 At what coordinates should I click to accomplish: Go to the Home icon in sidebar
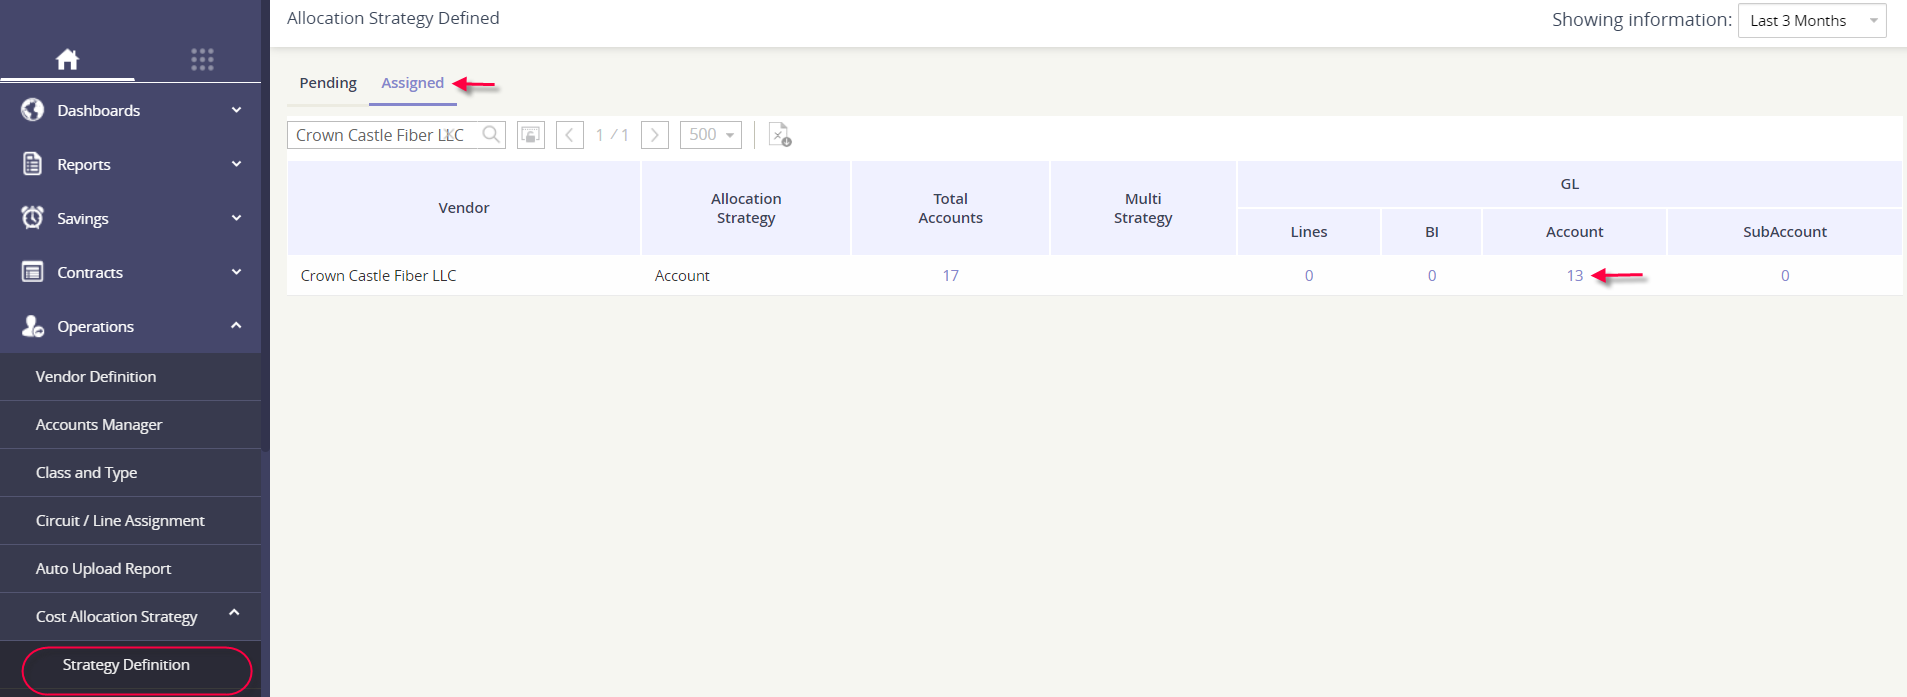point(67,59)
